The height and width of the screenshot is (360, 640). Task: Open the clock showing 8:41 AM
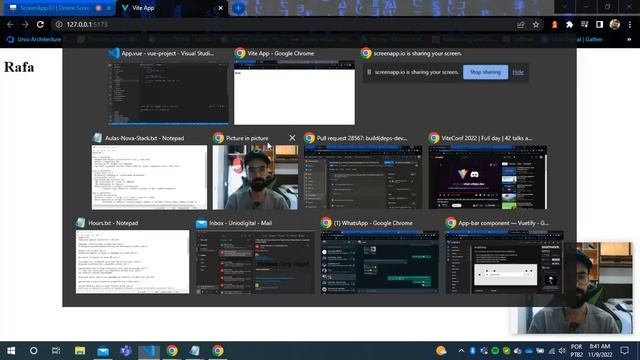[600, 351]
